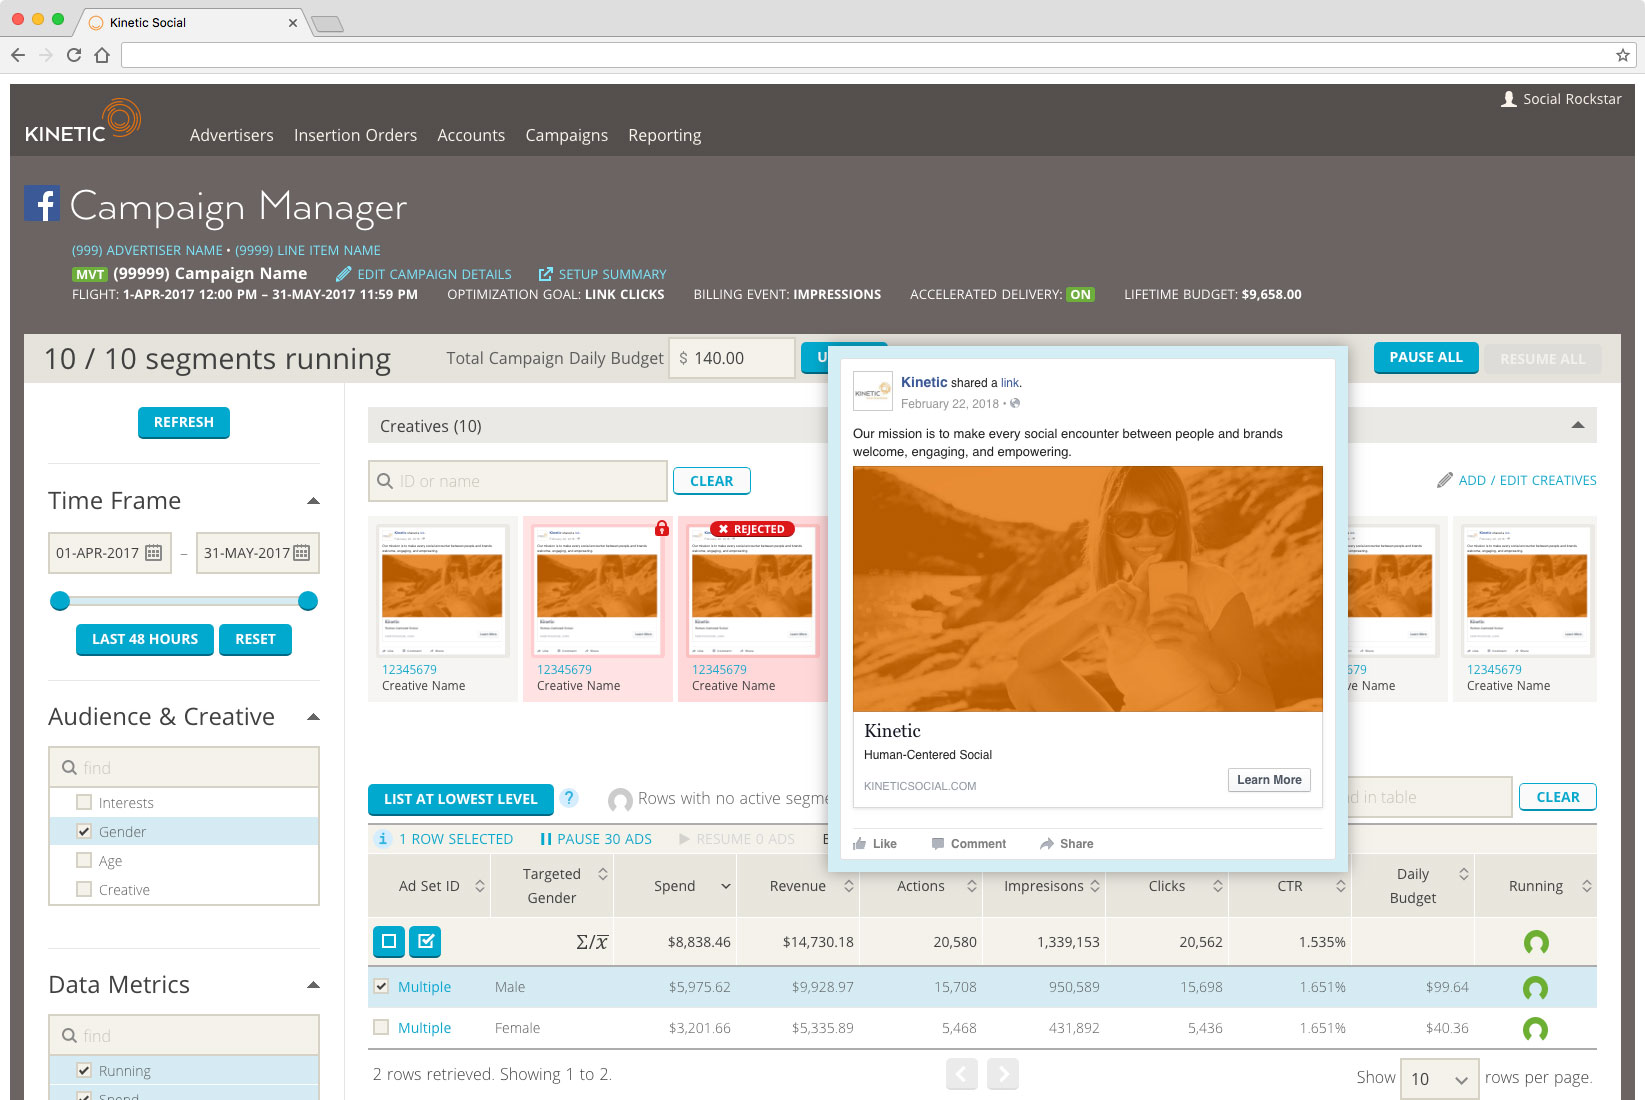Viewport: 1645px width, 1100px height.
Task: Deselect the Male row checkbox
Action: coord(381,987)
